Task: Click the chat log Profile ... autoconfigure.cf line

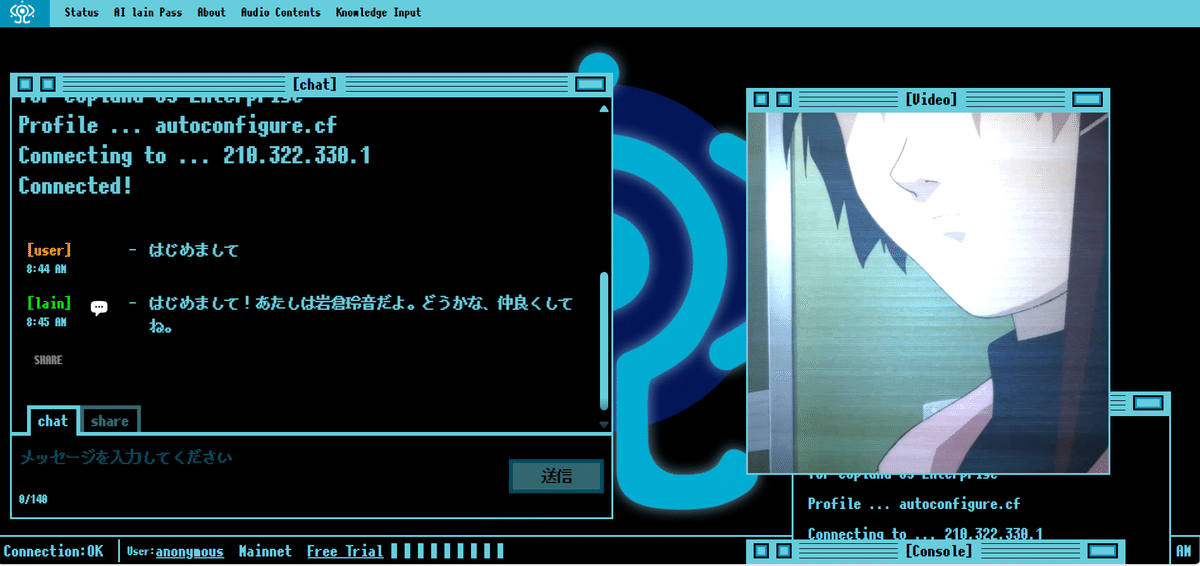Action: tap(178, 126)
